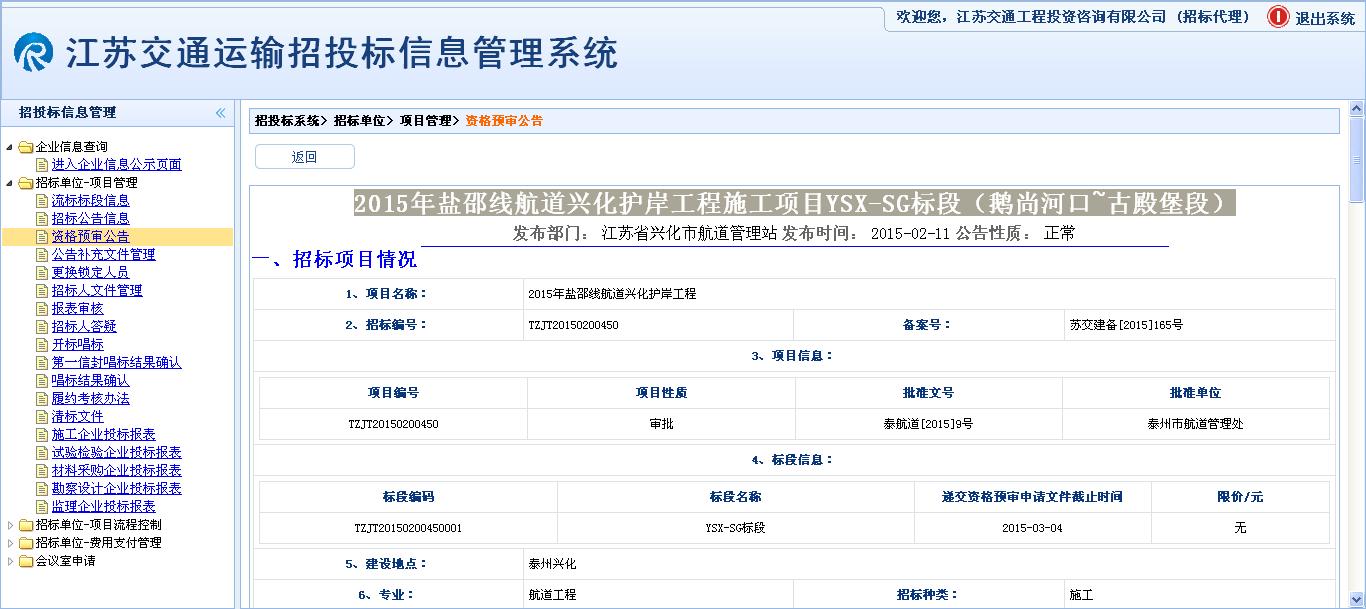The width and height of the screenshot is (1366, 609).
Task: Click the 企业信息查询 folder icon
Action: point(26,147)
